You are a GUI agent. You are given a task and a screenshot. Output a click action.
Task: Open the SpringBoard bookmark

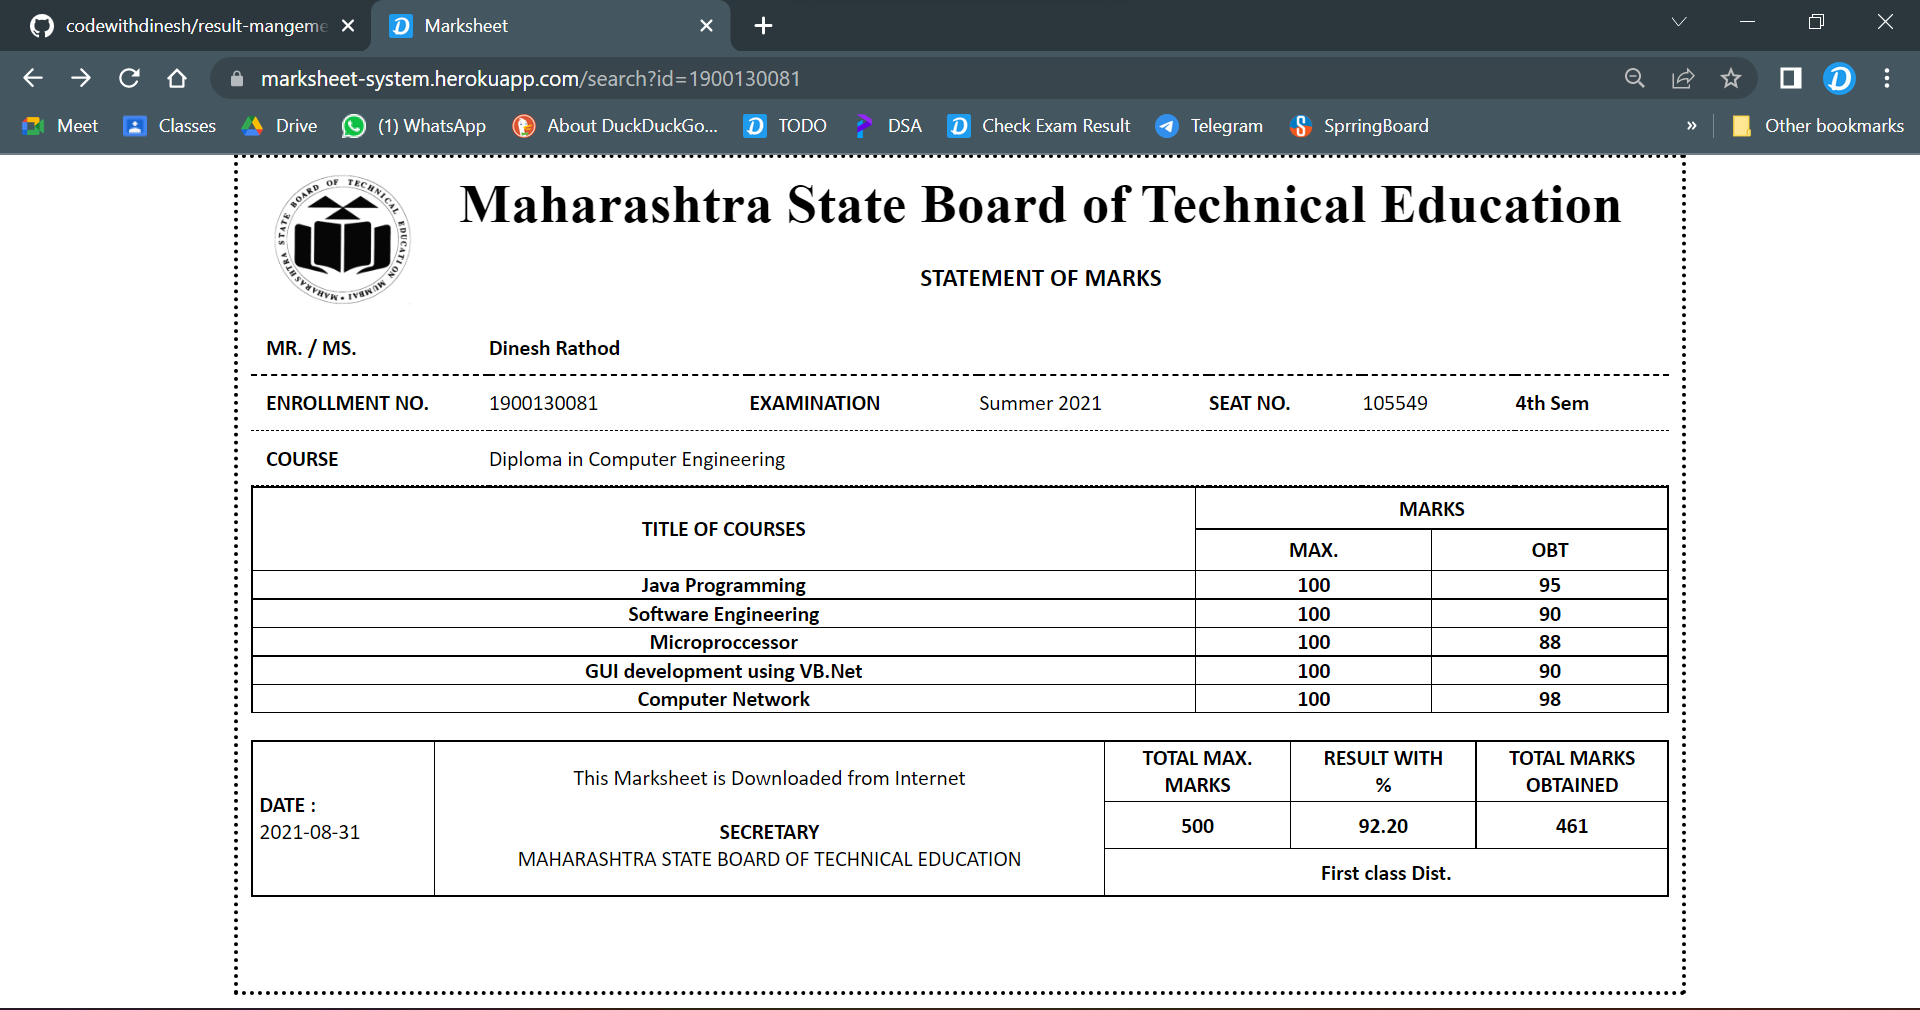tap(1359, 126)
